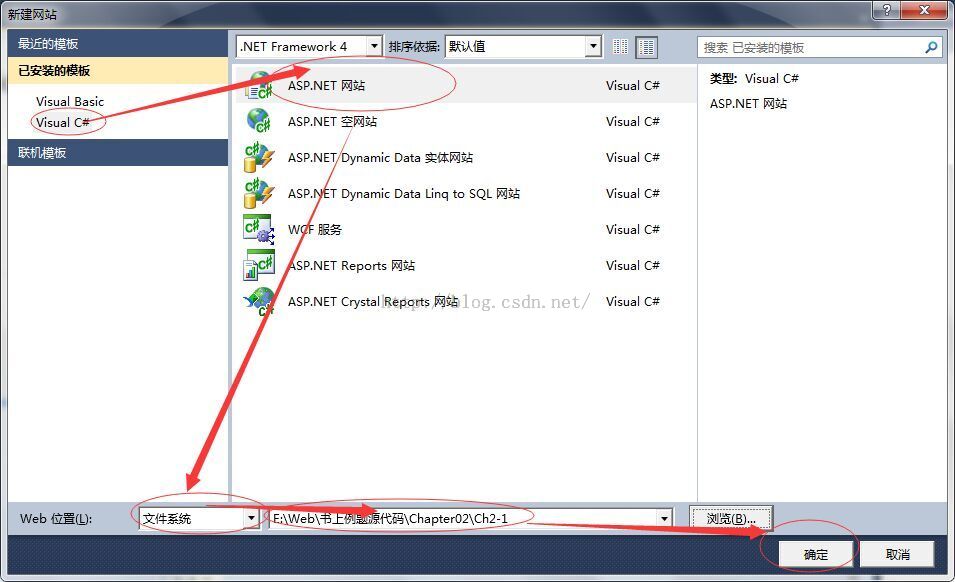Open the 联机模板 section

pyautogui.click(x=42, y=152)
